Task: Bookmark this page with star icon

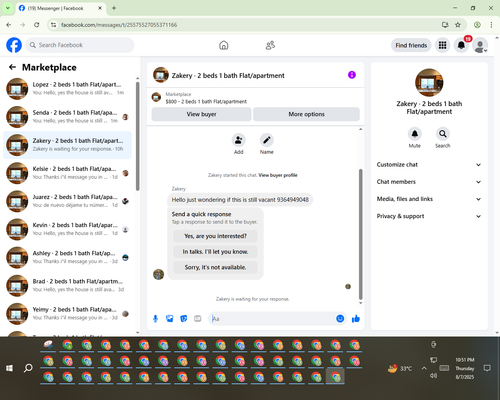Action: click(x=458, y=25)
